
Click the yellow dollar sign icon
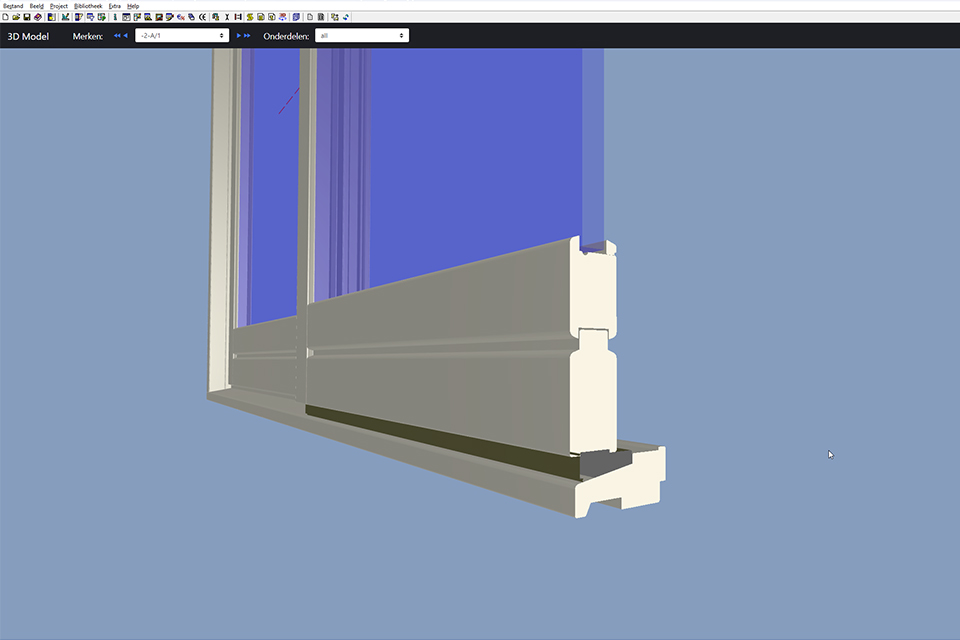click(249, 17)
